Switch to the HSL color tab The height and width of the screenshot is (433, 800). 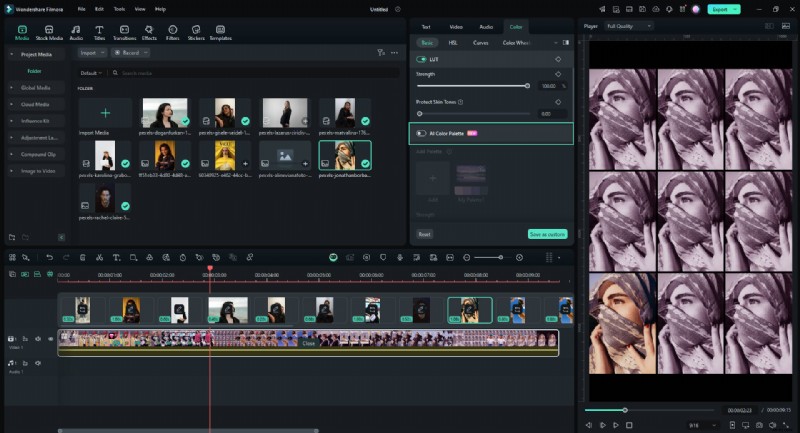click(x=453, y=43)
